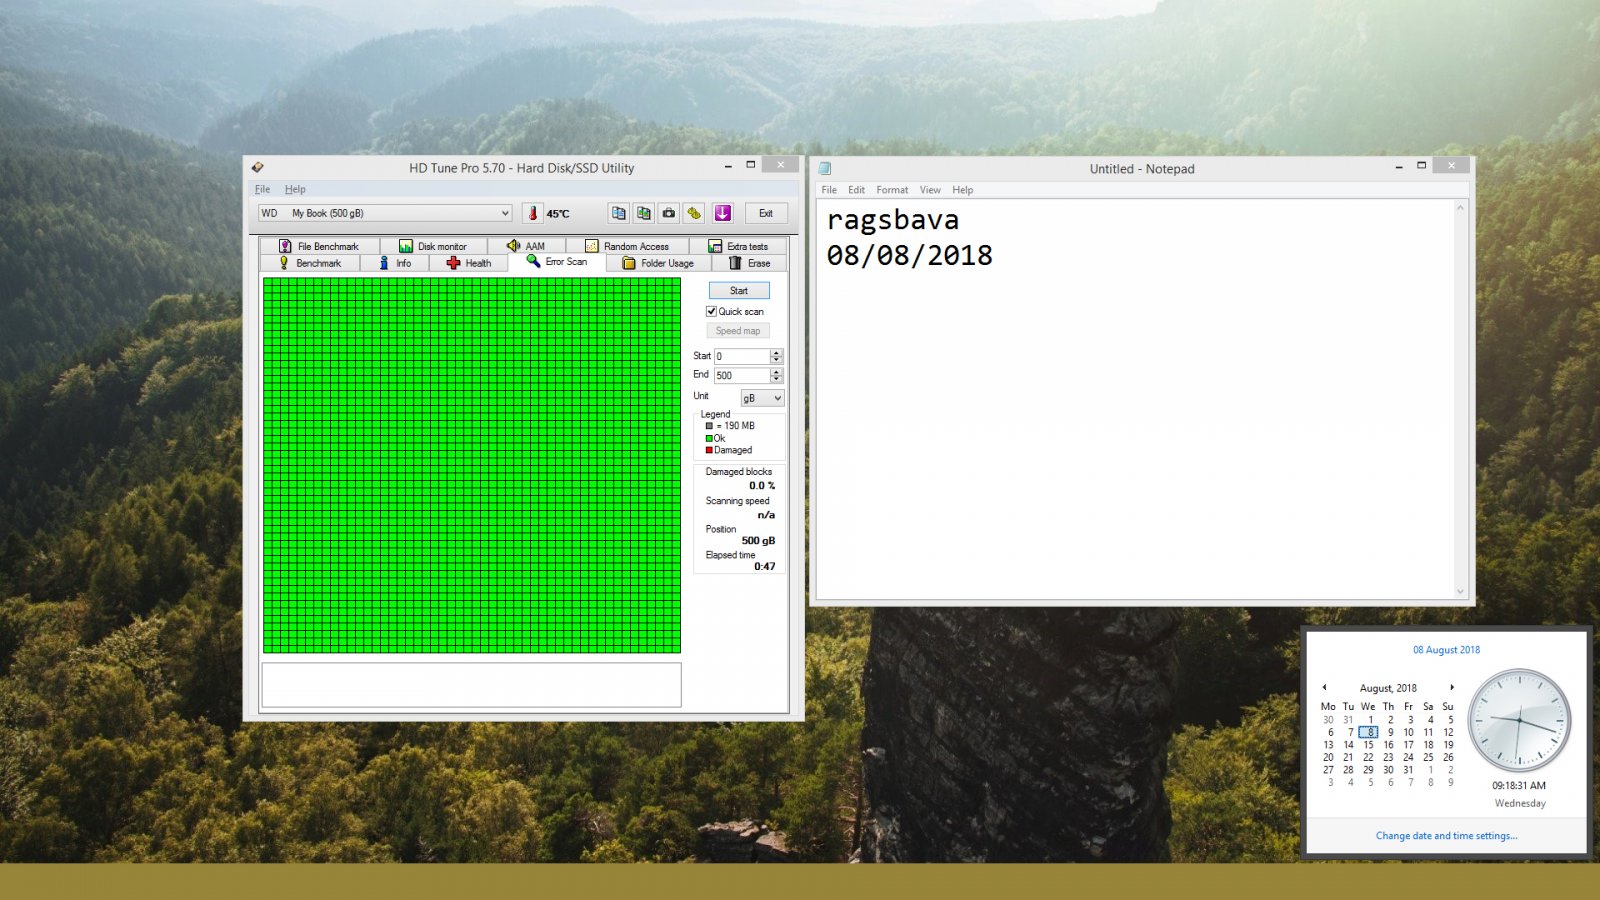Click the Exit button in HD Tune
The width and height of the screenshot is (1600, 900).
point(766,213)
